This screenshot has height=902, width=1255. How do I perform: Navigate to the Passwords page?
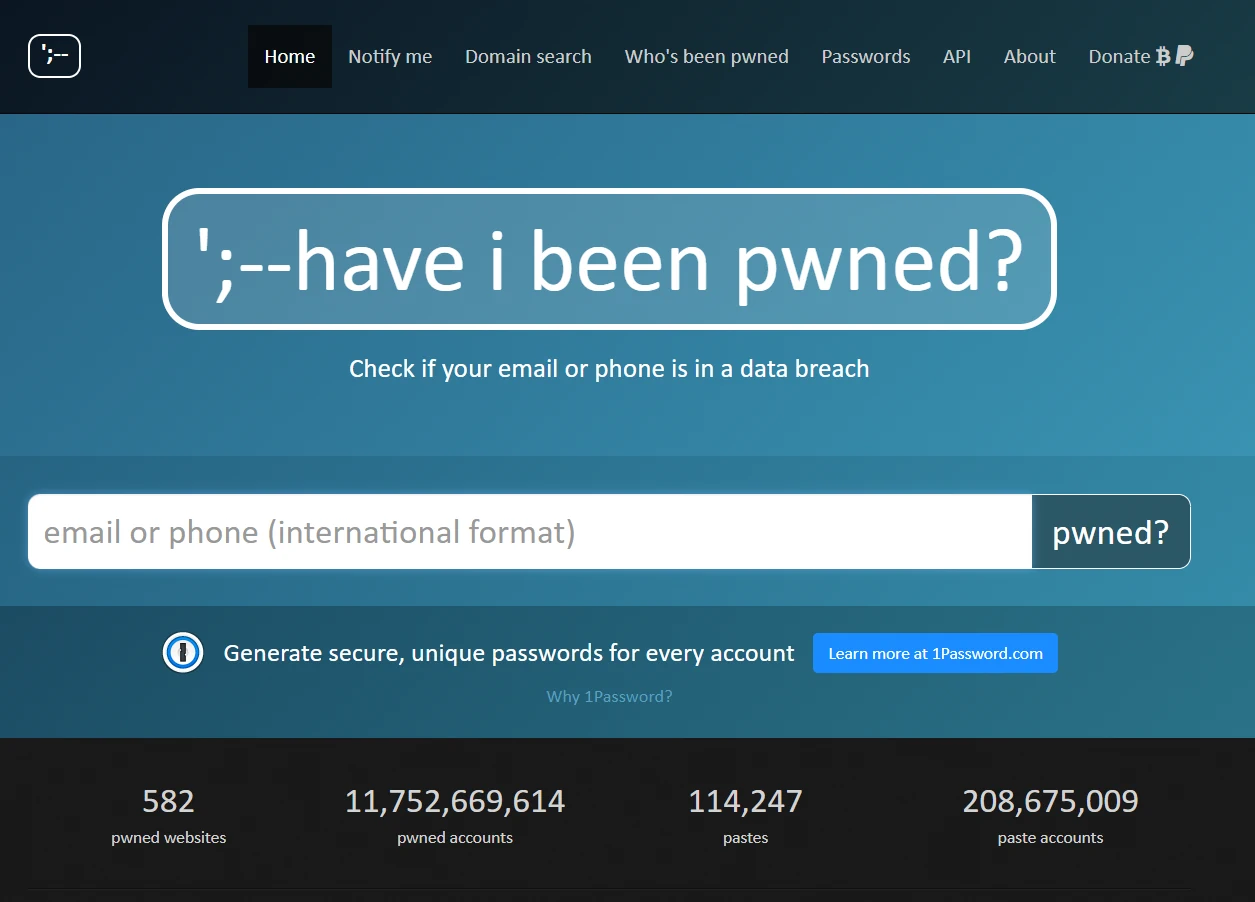[866, 57]
